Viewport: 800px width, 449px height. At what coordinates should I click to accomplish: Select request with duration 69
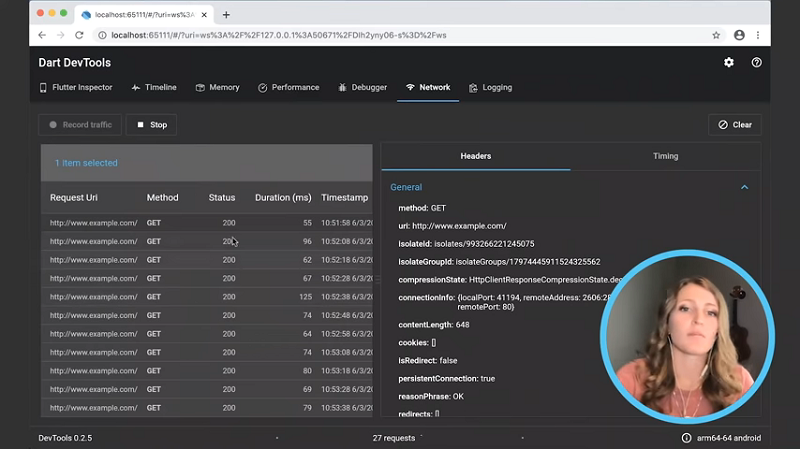pos(207,389)
